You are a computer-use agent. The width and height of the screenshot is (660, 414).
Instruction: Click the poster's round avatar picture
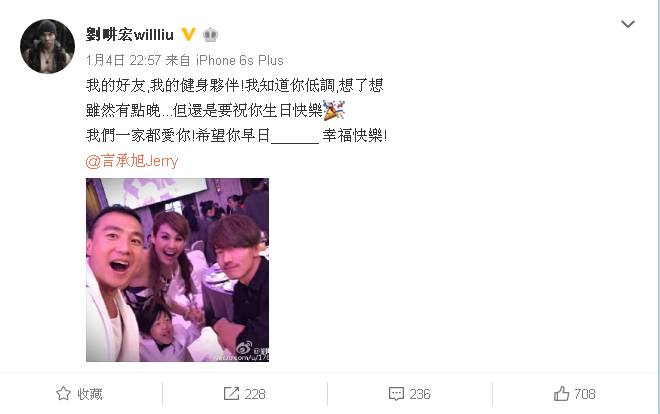click(47, 46)
